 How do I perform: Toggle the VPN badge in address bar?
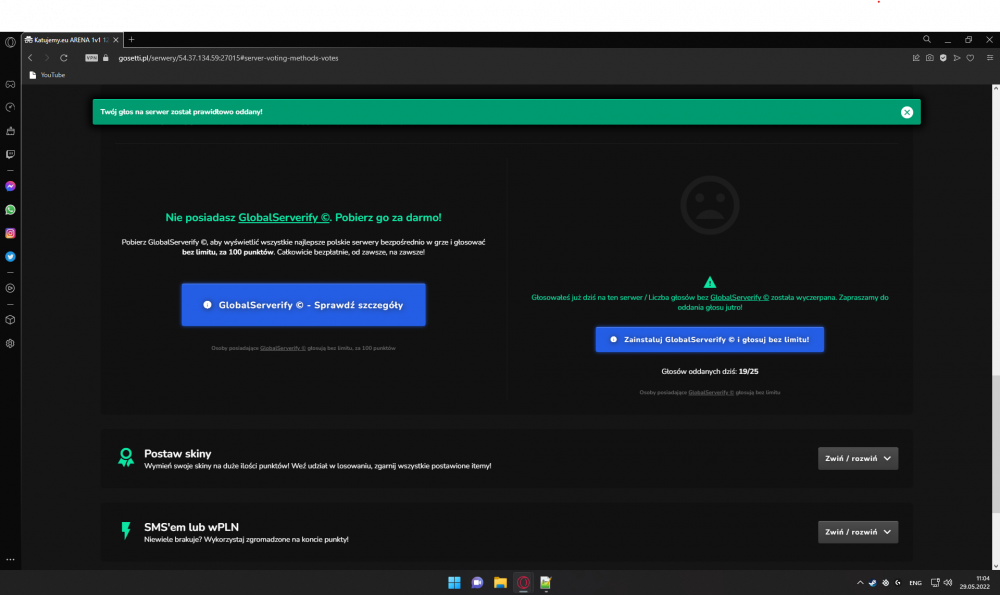92,57
